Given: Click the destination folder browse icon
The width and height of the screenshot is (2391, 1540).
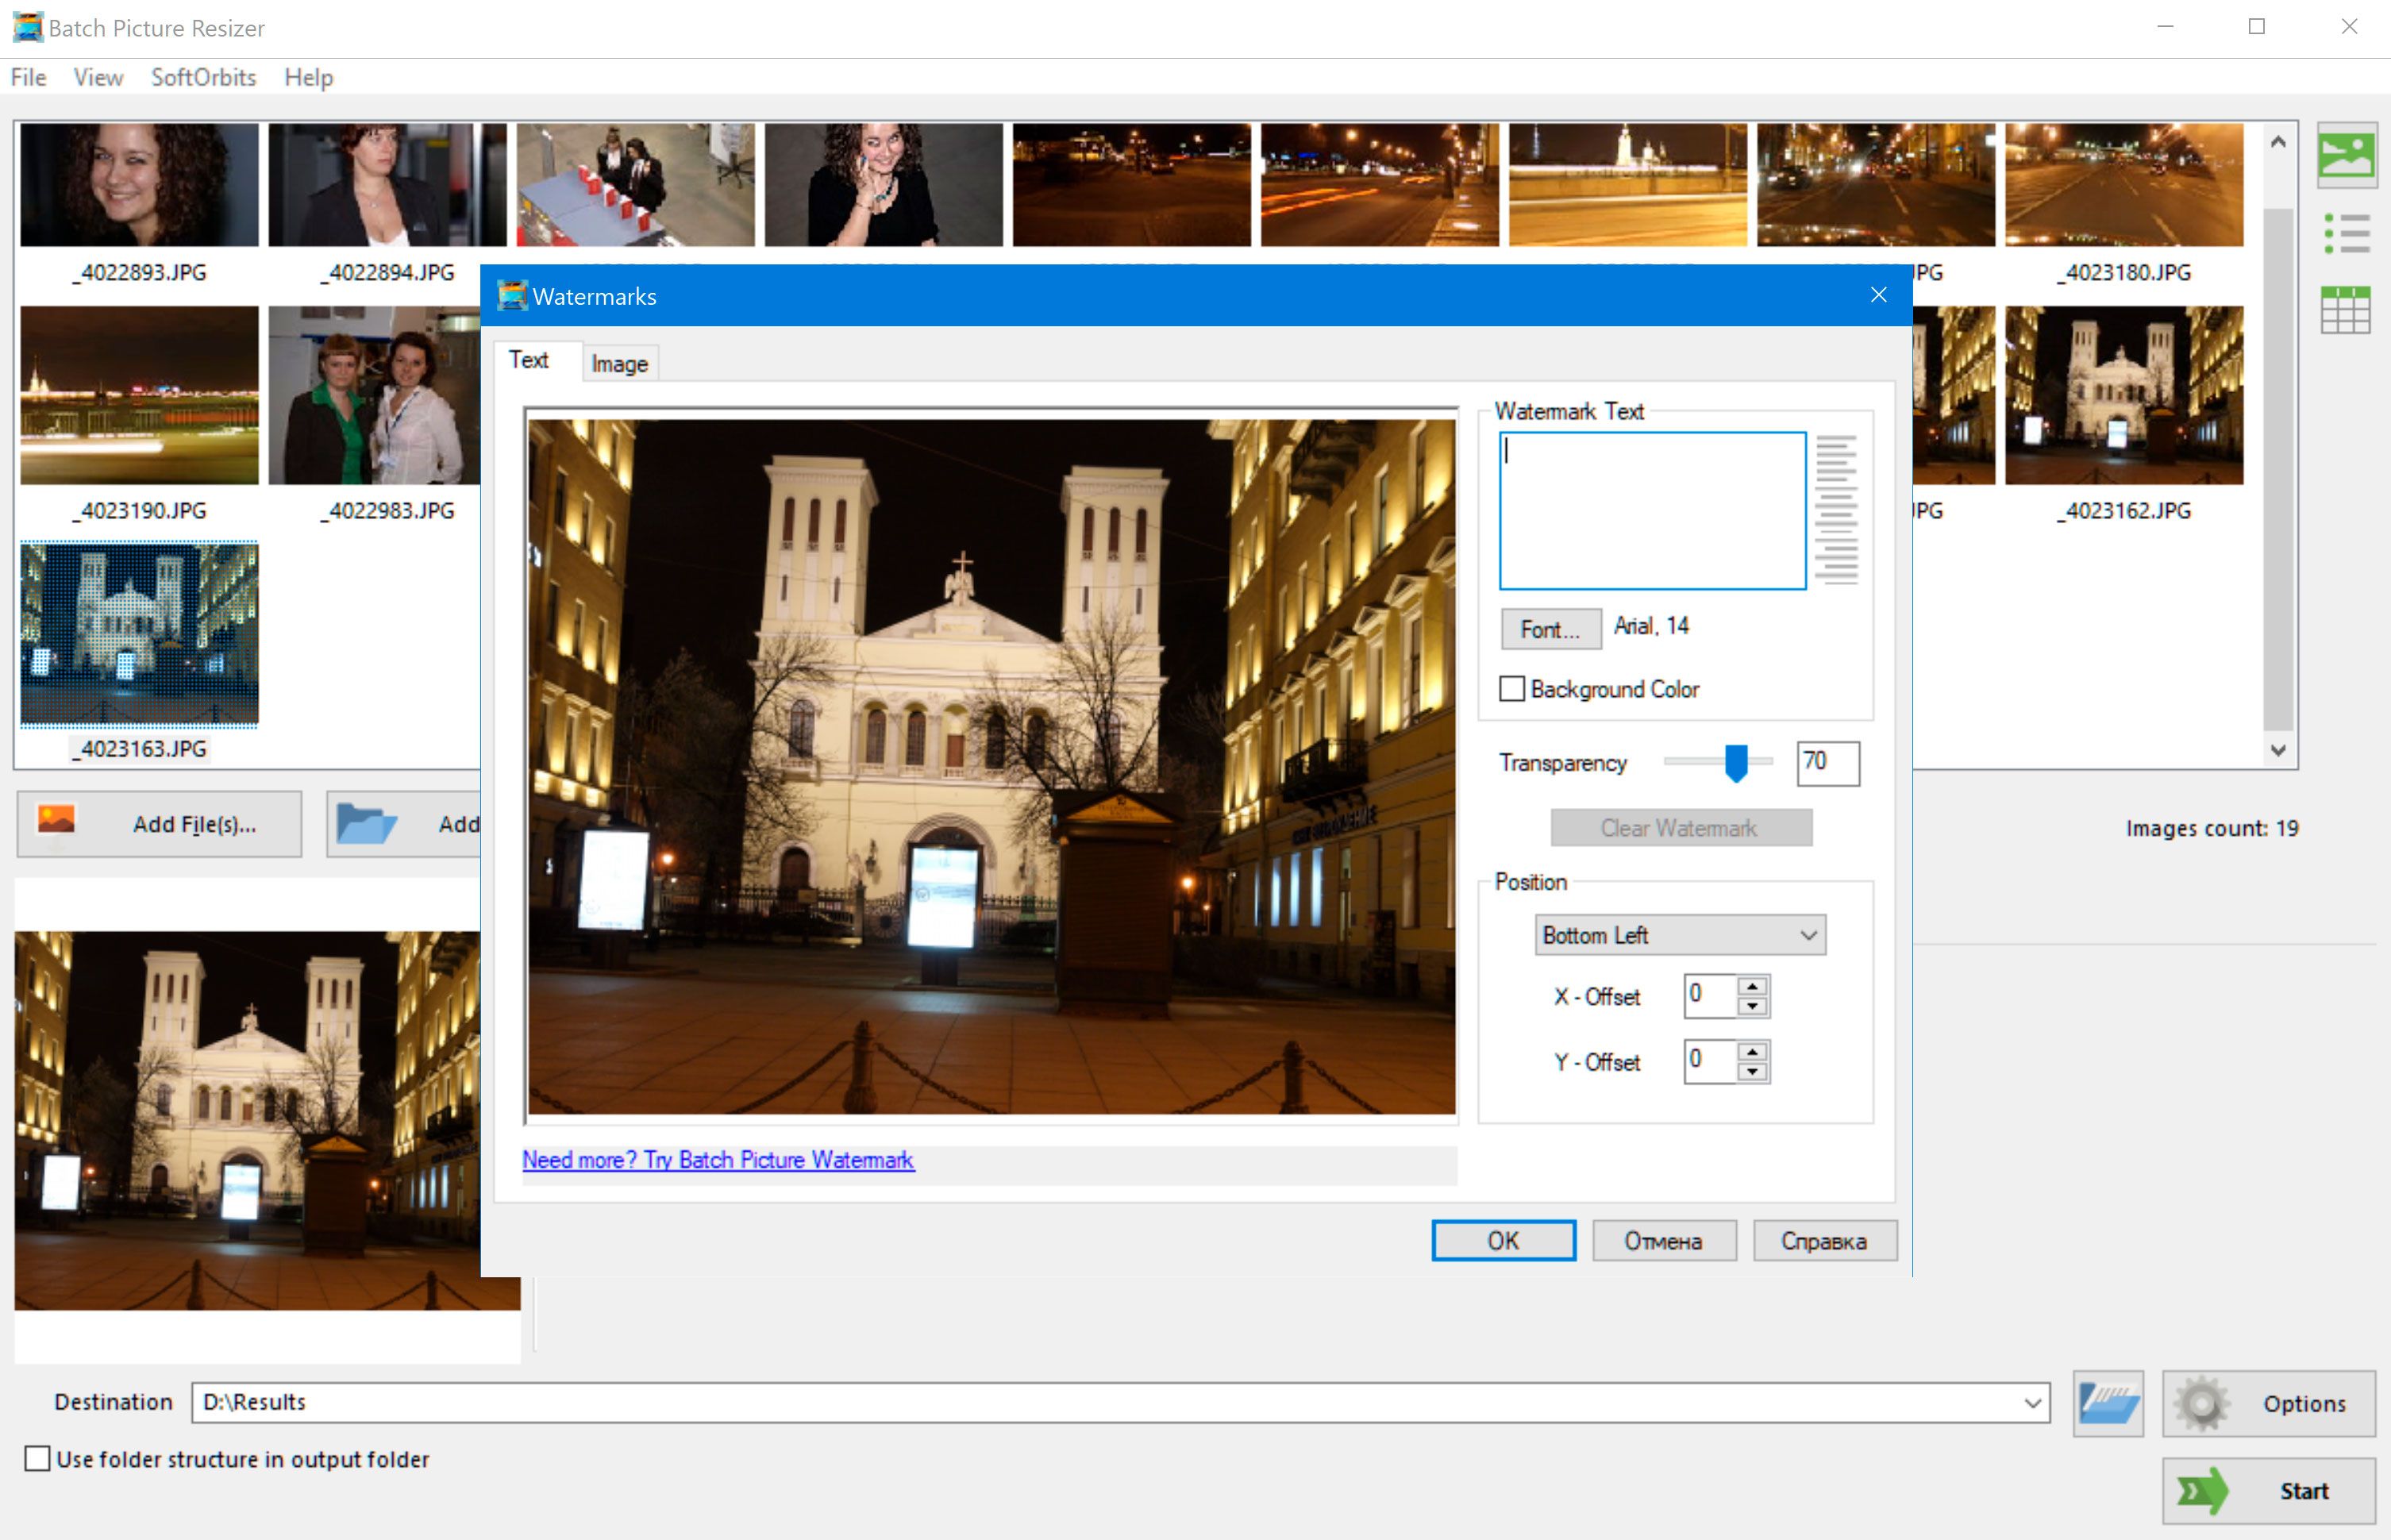Looking at the screenshot, I should click(x=2107, y=1404).
